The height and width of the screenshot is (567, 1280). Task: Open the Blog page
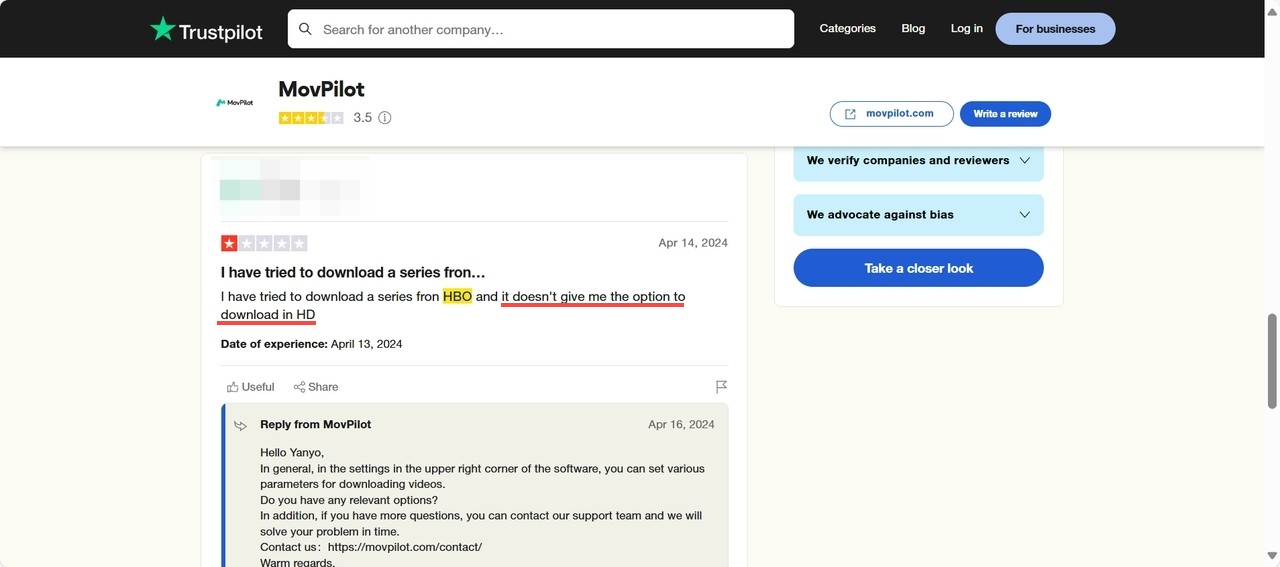point(913,29)
